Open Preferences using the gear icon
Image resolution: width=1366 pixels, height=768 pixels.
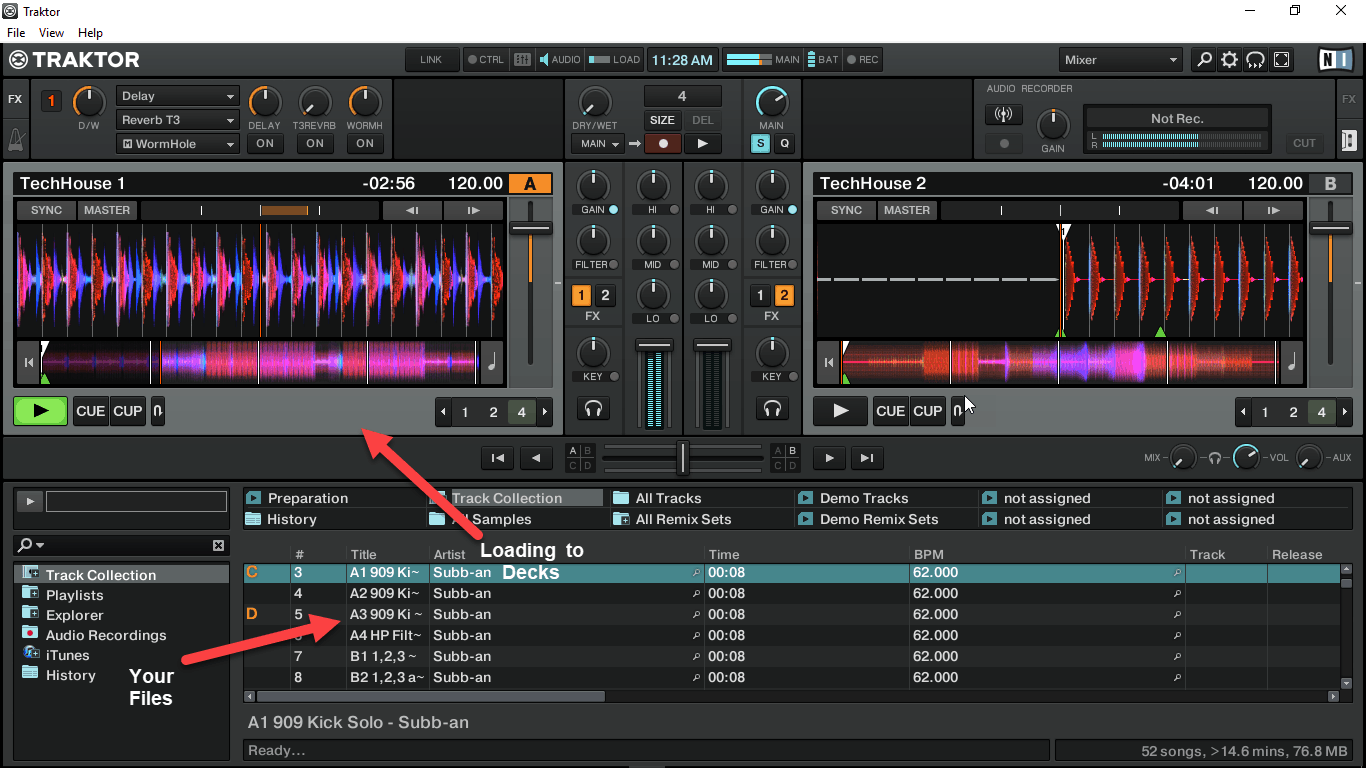[1229, 60]
